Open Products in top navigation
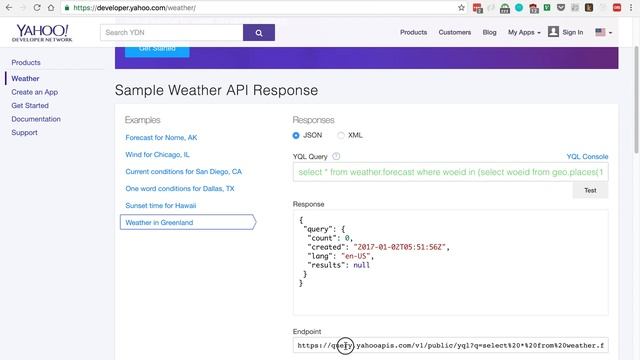 point(413,32)
